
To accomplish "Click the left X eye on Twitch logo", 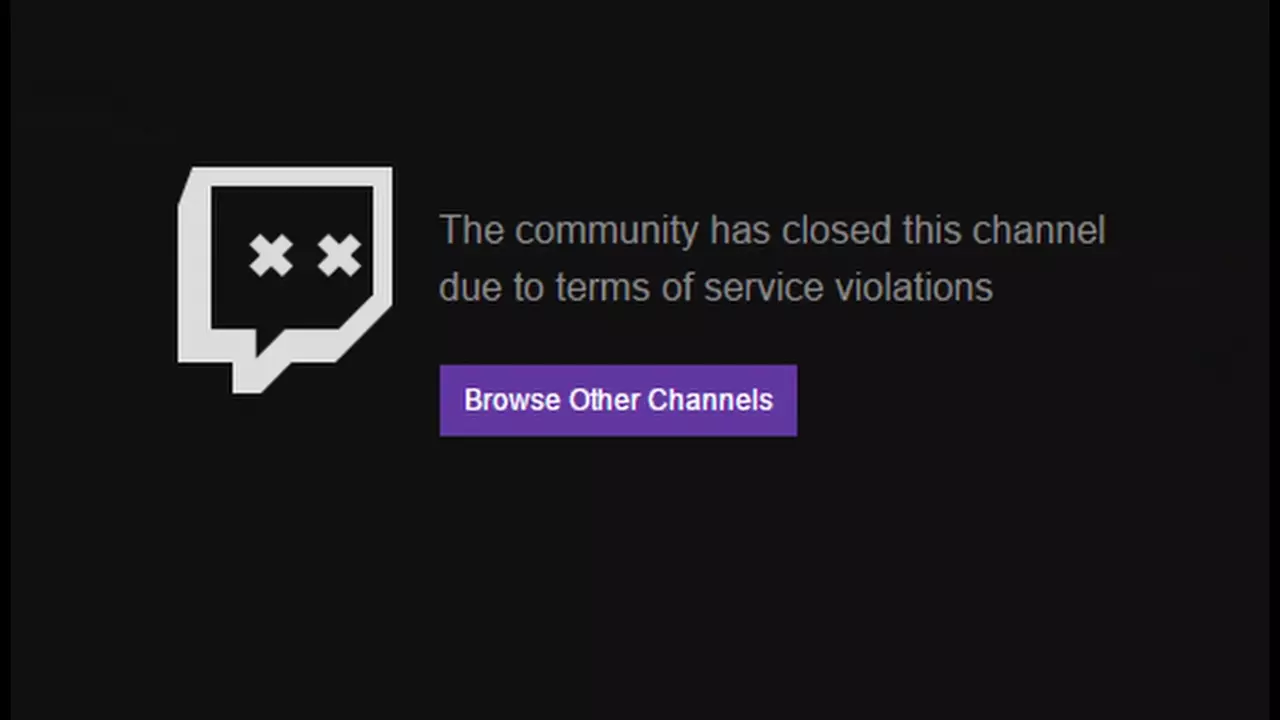I will point(271,256).
